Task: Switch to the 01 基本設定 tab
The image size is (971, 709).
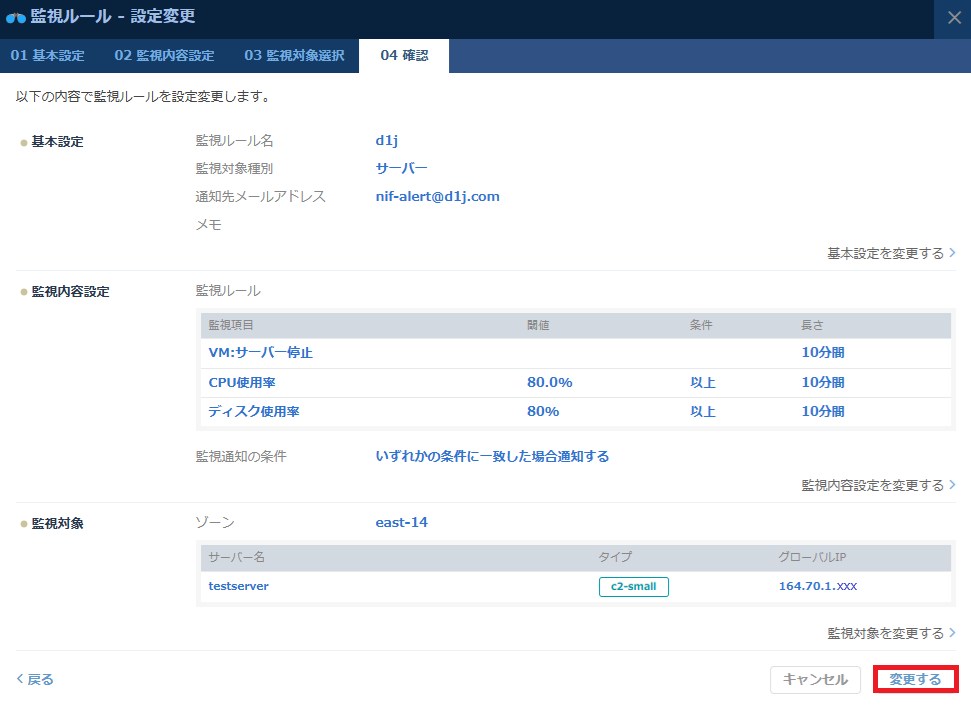Action: click(47, 56)
